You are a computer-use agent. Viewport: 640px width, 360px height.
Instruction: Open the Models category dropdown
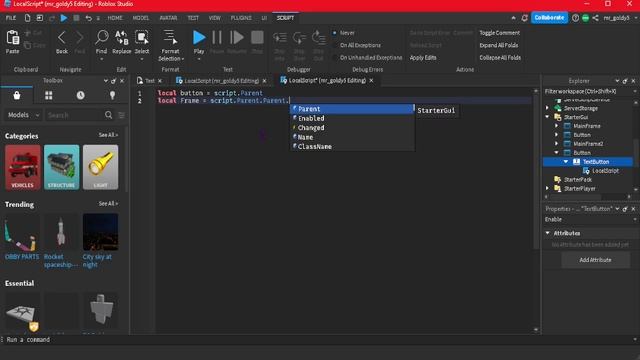pos(23,115)
